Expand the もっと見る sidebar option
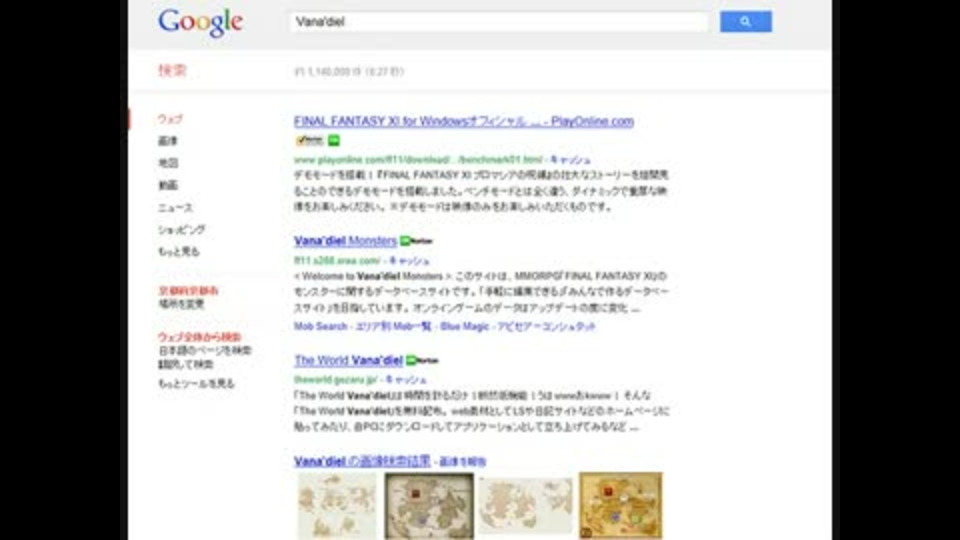The image size is (960, 540). coord(179,252)
